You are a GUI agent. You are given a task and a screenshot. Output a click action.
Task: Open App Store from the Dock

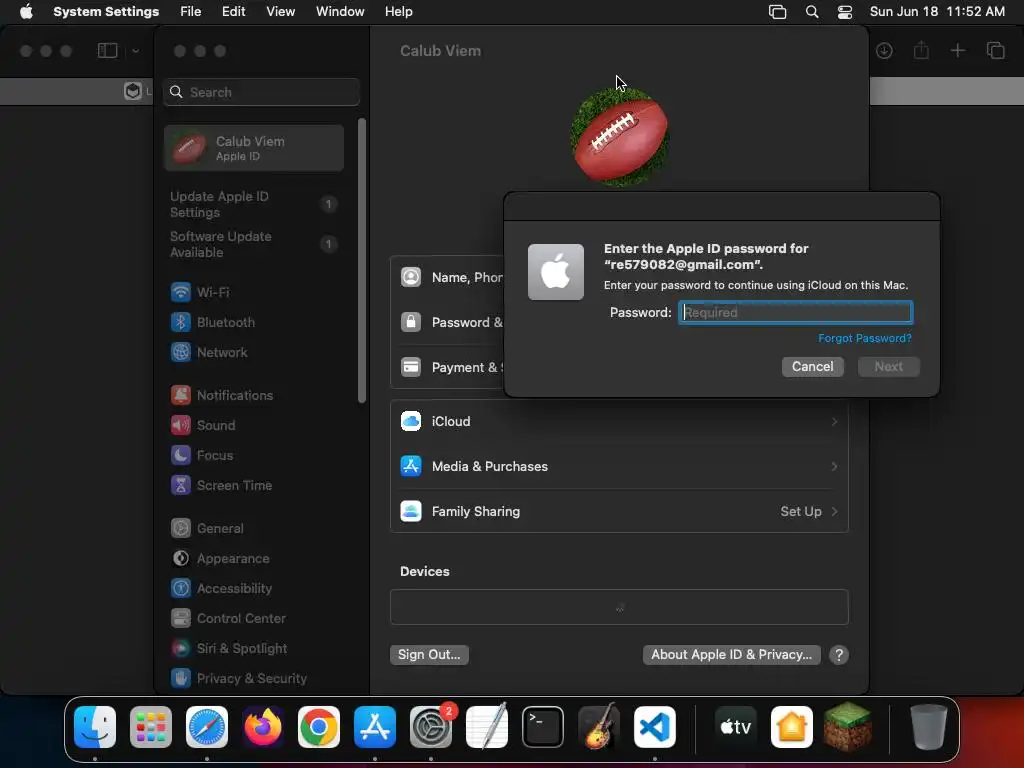(375, 727)
